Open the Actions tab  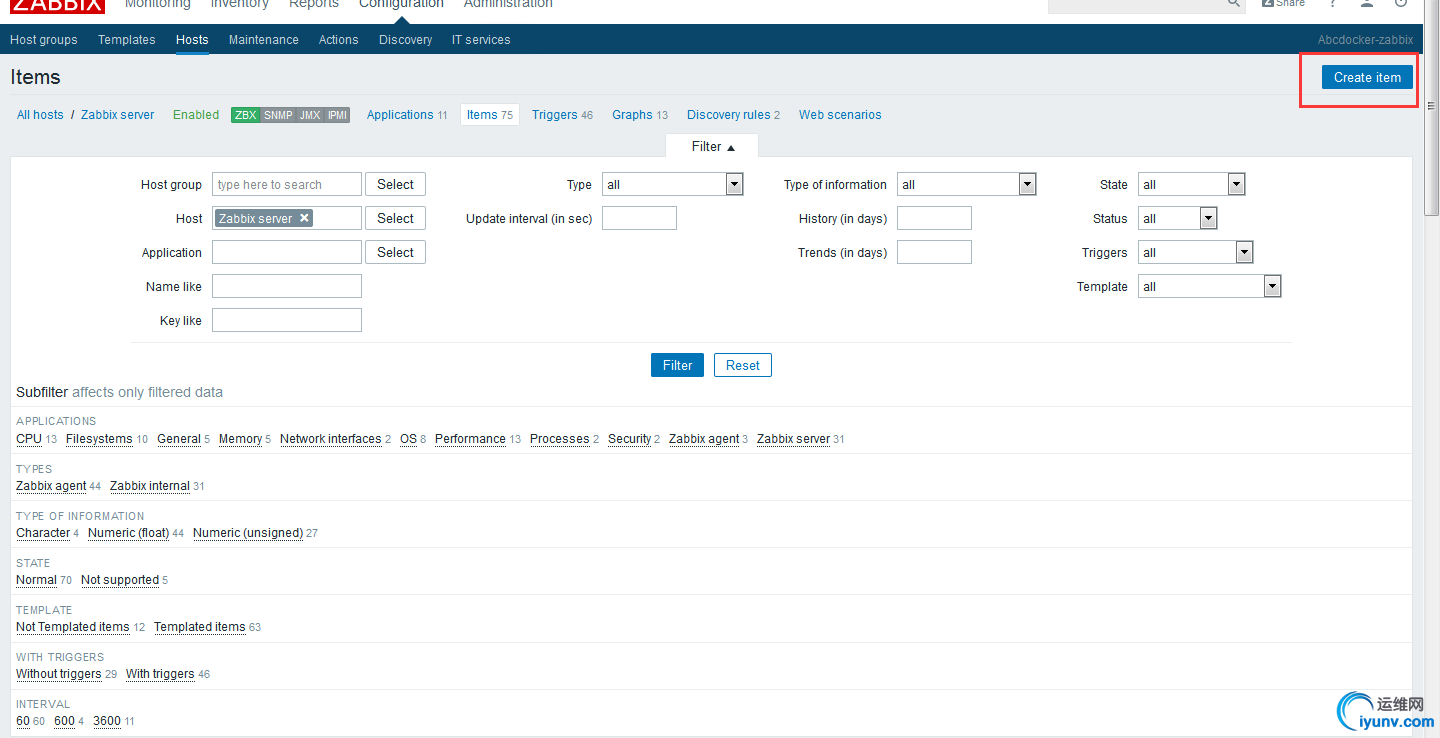[339, 40]
